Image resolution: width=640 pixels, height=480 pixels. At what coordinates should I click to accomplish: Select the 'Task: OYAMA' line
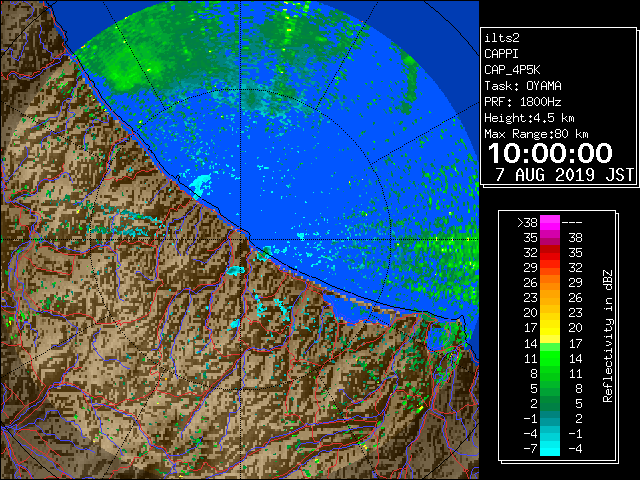(x=523, y=86)
